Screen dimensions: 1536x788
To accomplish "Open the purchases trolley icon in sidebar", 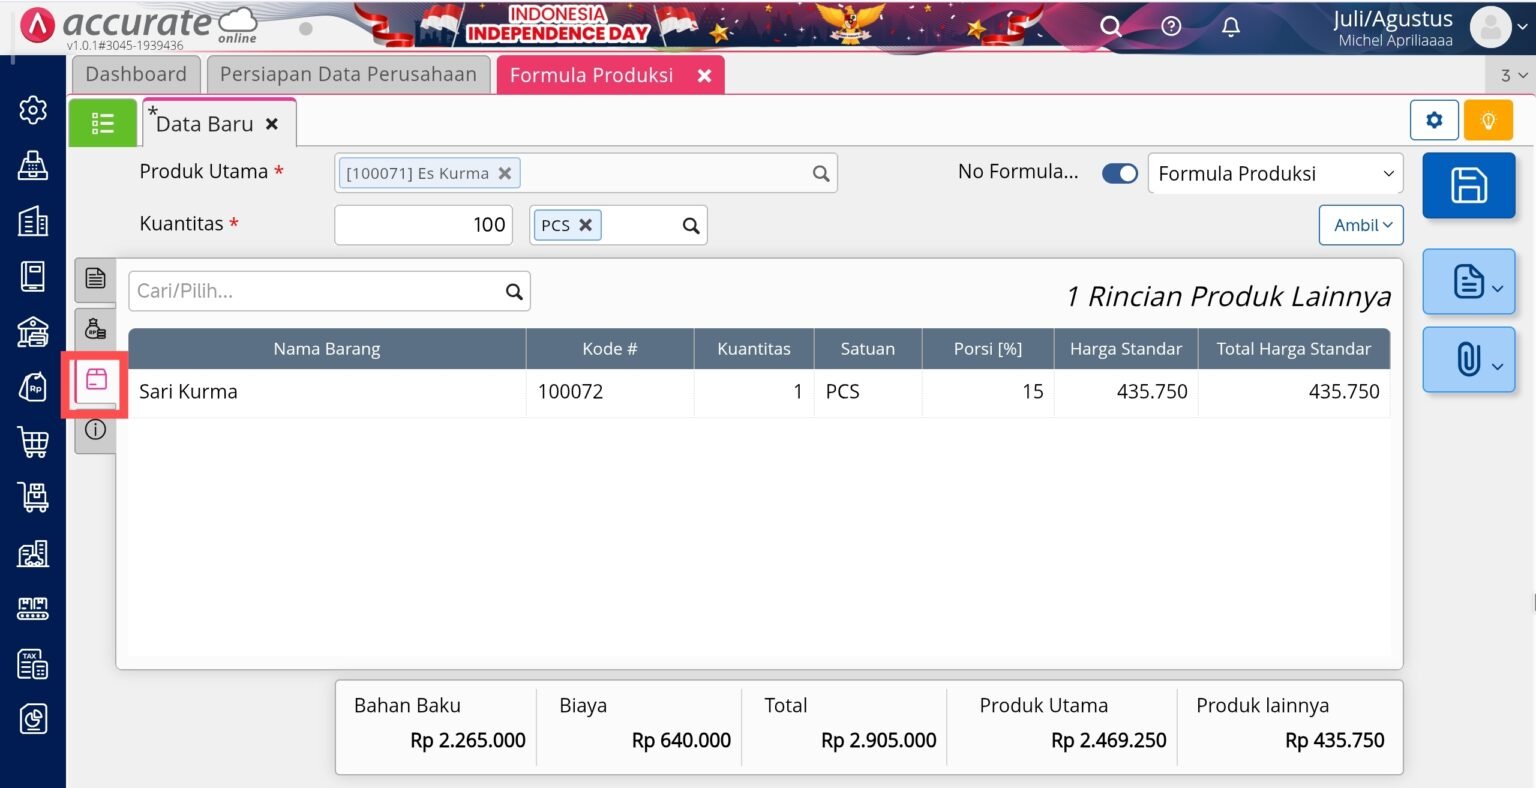I will click(33, 497).
